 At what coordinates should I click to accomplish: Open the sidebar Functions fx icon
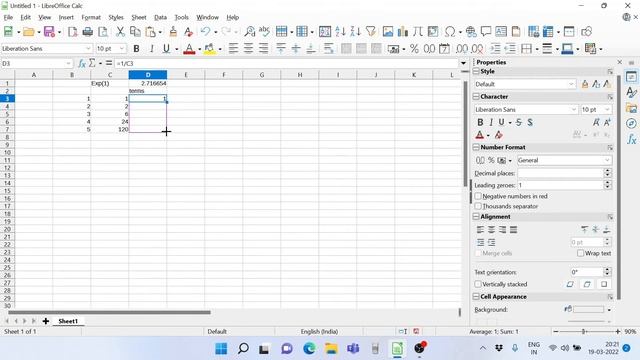coord(631,139)
